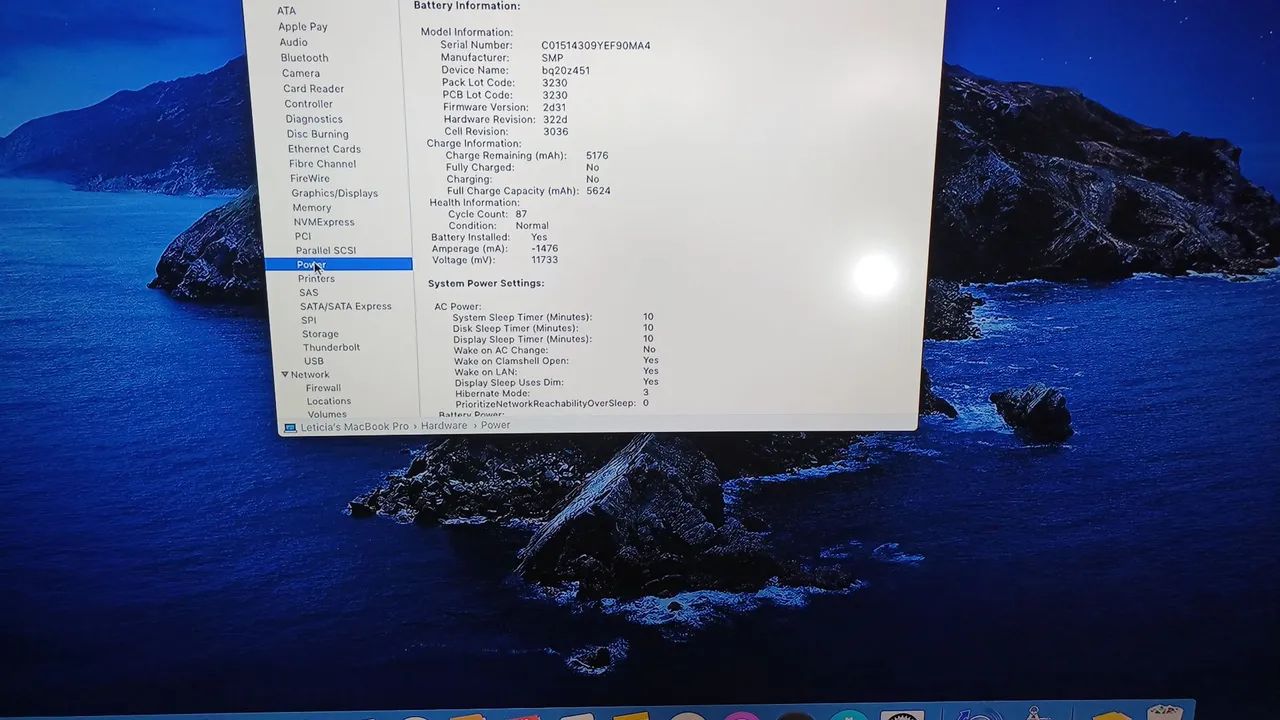Select Camera in the sidebar
The height and width of the screenshot is (720, 1280).
[301, 73]
